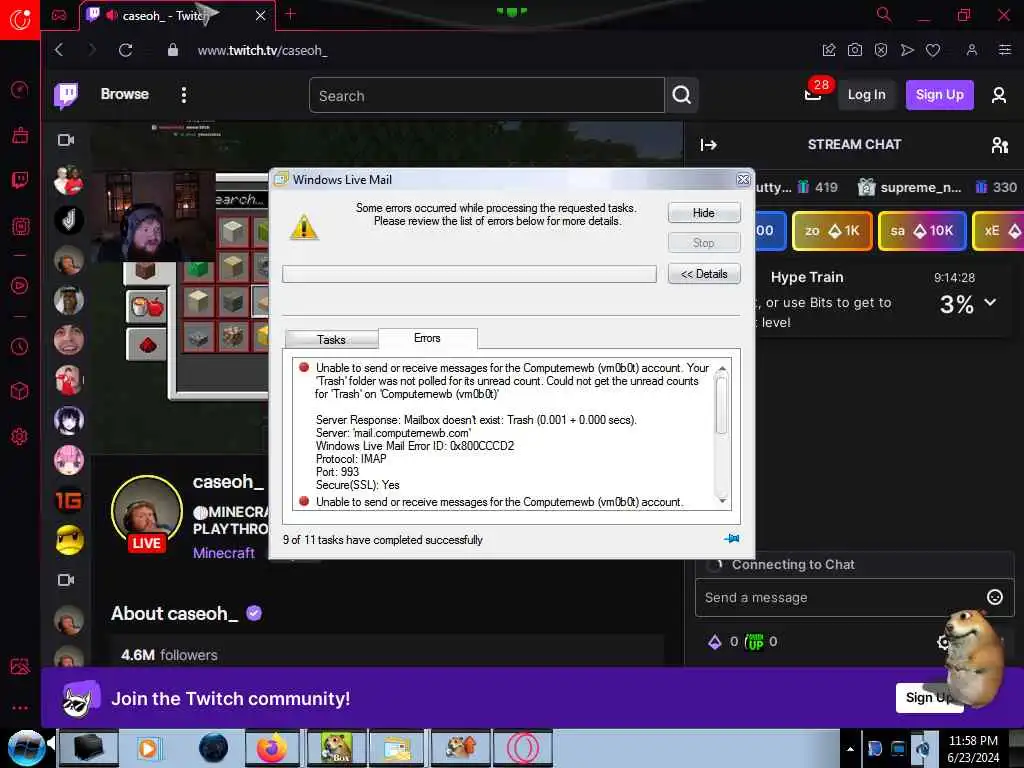Open the chat community users icon
The height and width of the screenshot is (768, 1024).
(x=999, y=145)
